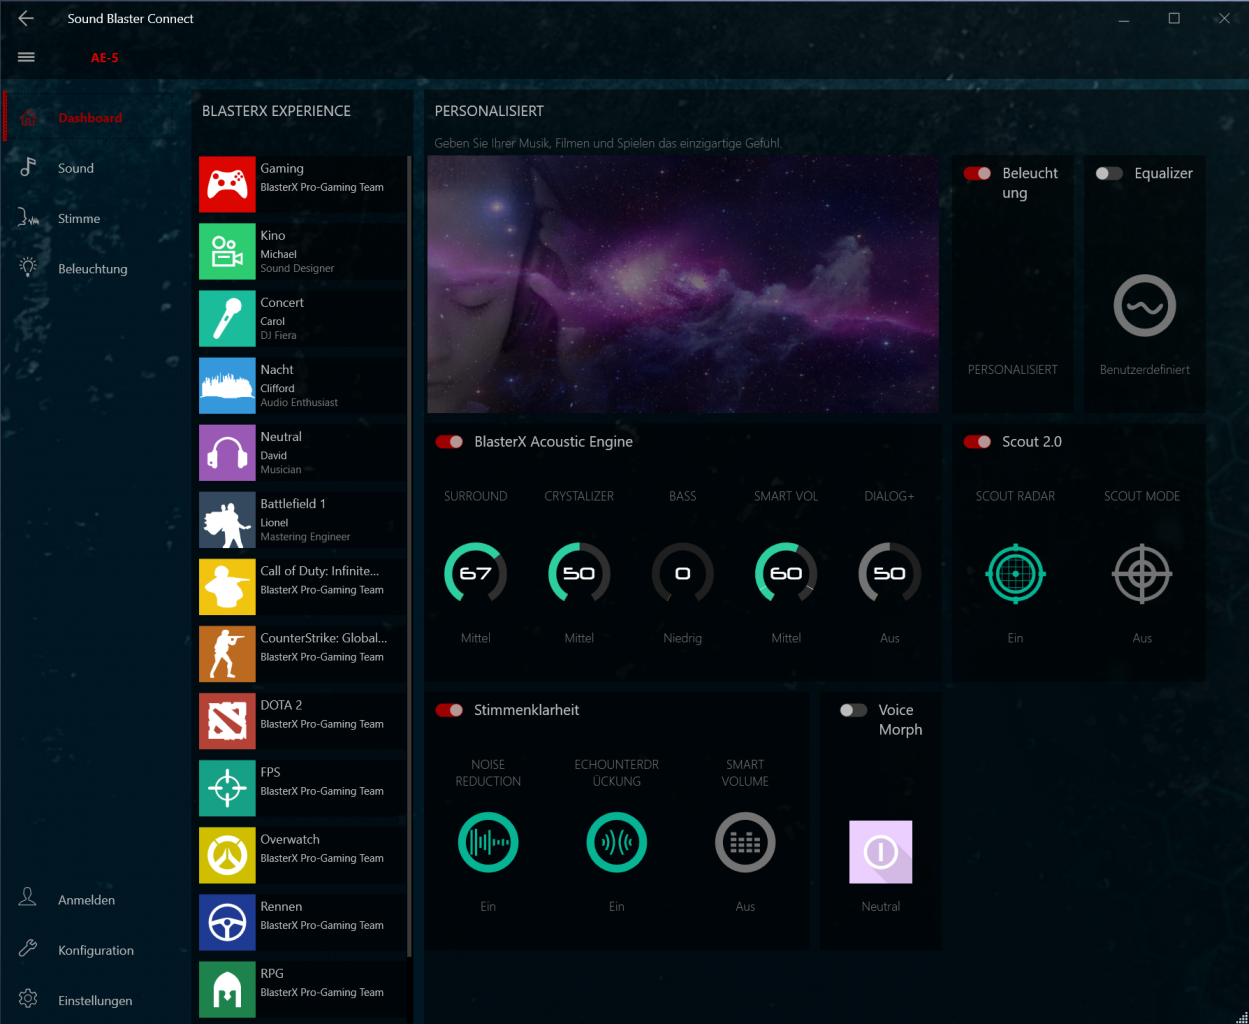This screenshot has width=1249, height=1024.
Task: Select 'Audio Enthusiast' under Nacht
Action: point(299,402)
